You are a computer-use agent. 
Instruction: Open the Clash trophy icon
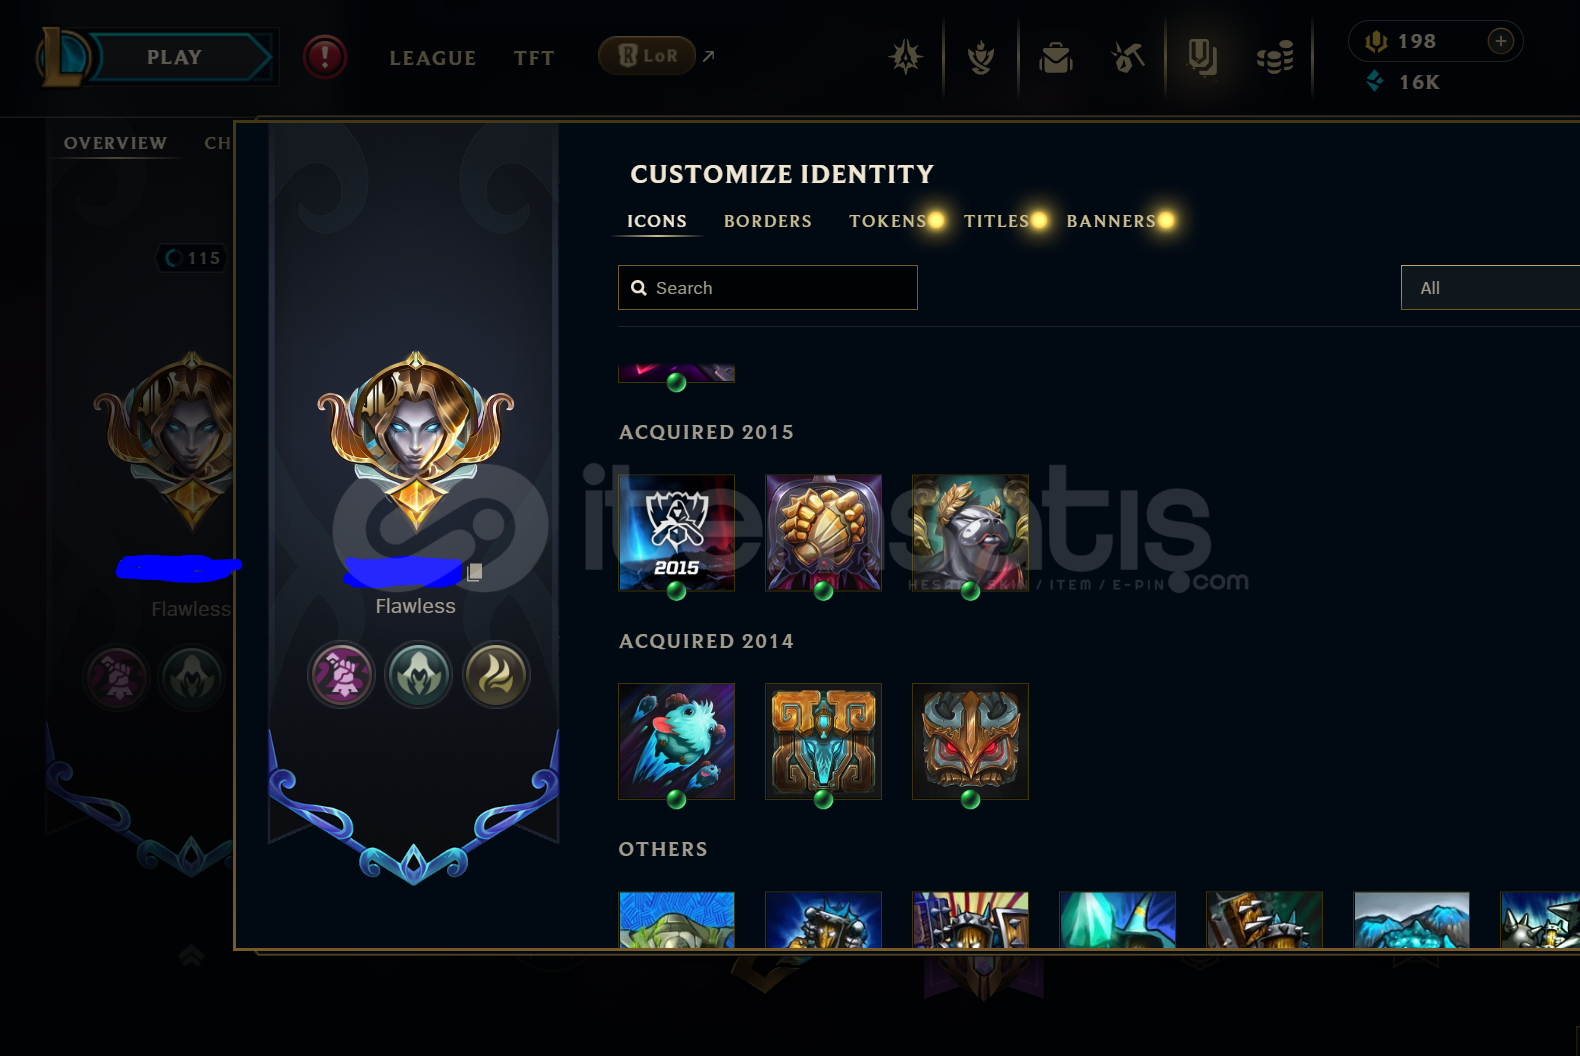coord(981,57)
